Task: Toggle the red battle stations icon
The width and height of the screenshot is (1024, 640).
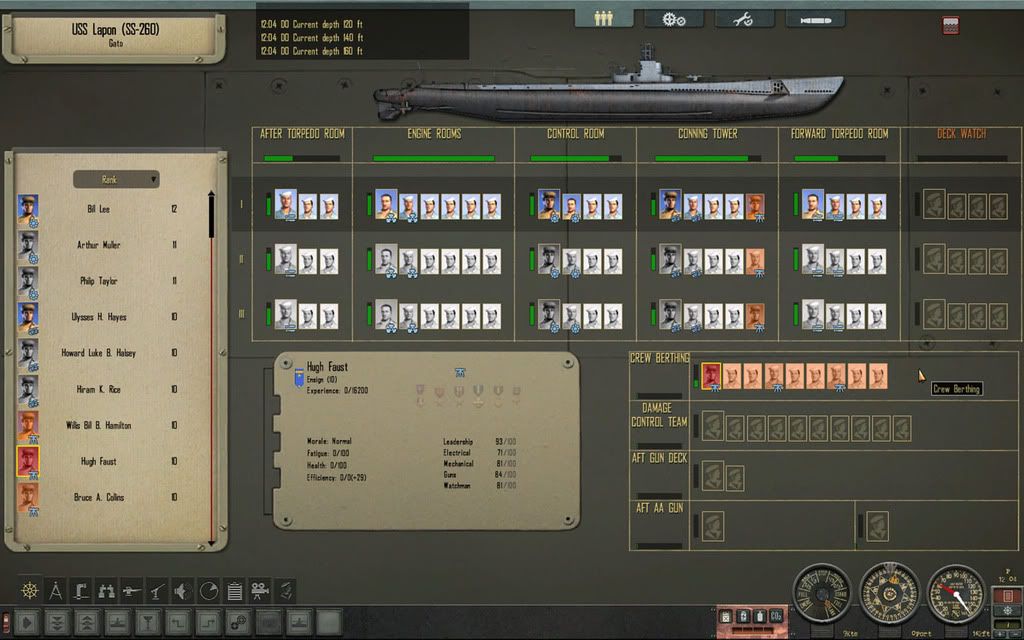Action: click(x=951, y=25)
